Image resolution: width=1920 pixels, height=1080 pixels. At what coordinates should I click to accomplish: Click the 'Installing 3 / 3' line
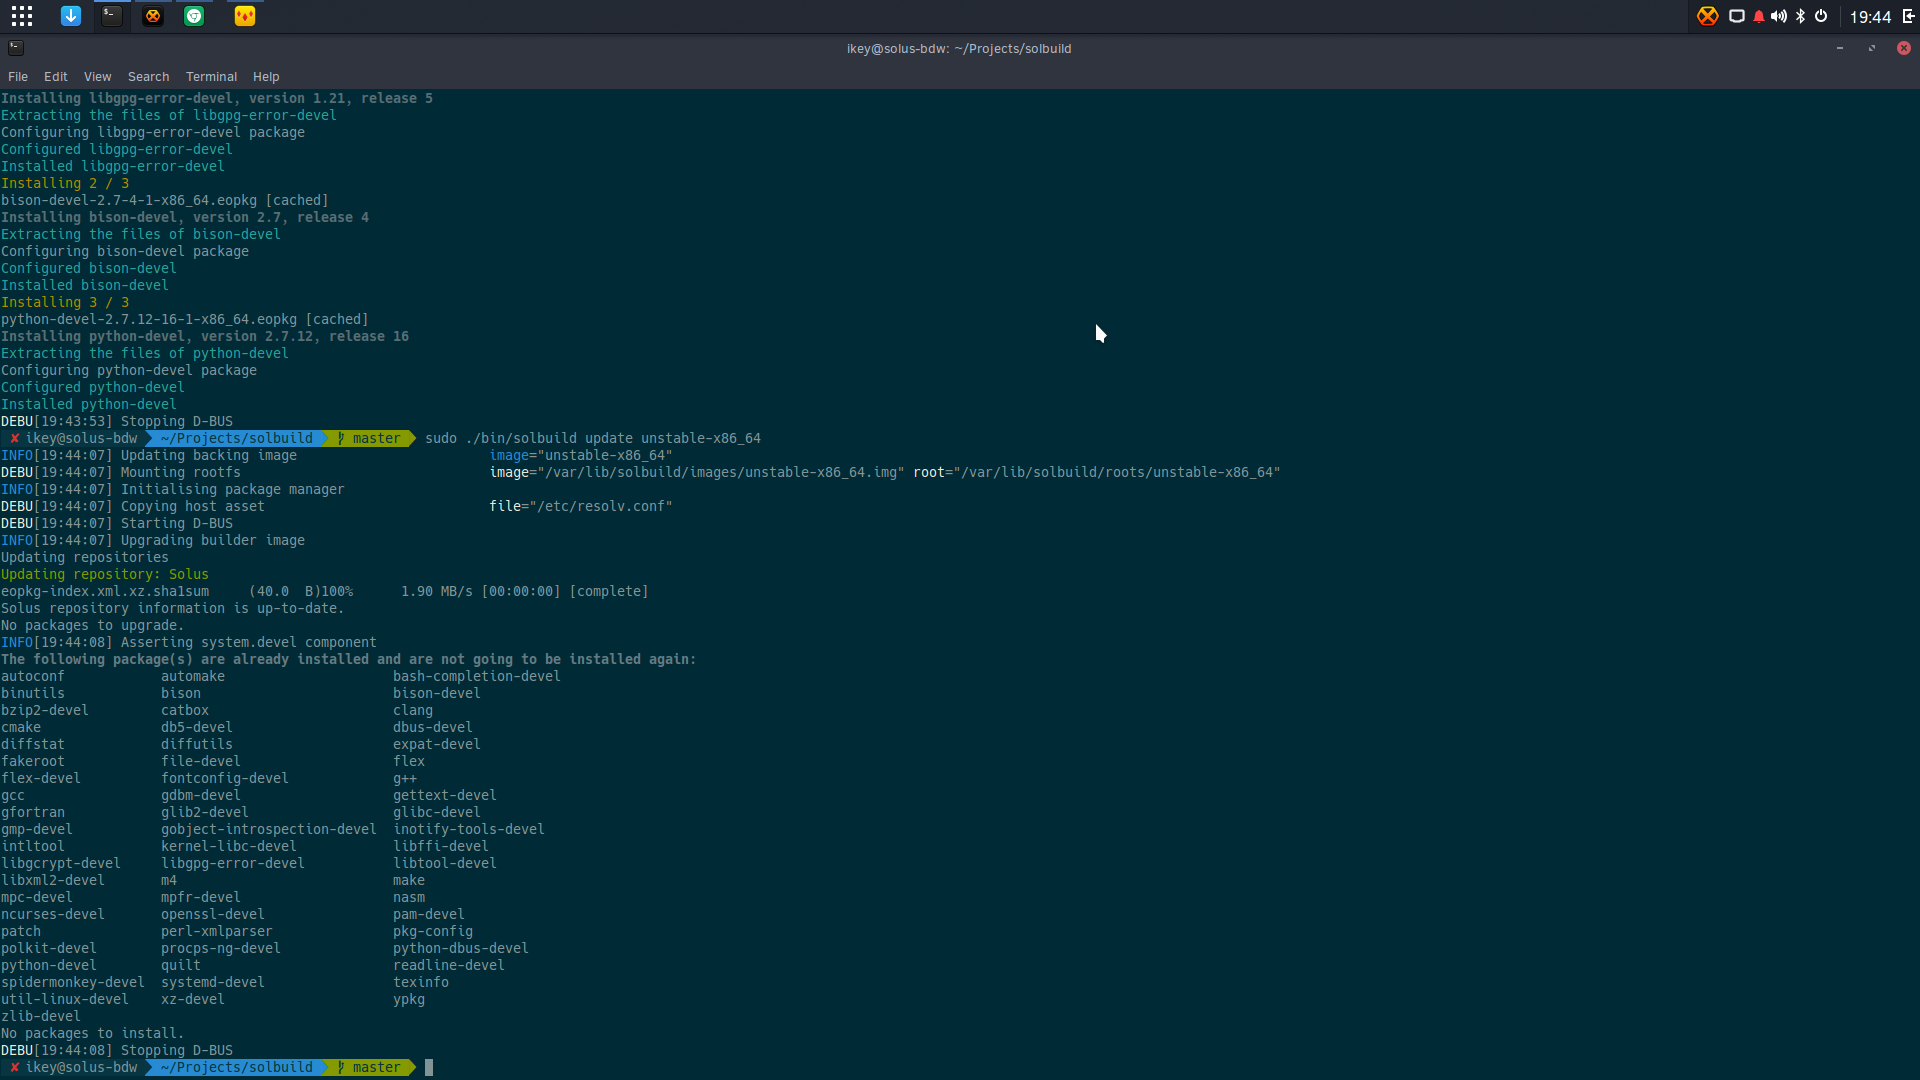(x=65, y=302)
